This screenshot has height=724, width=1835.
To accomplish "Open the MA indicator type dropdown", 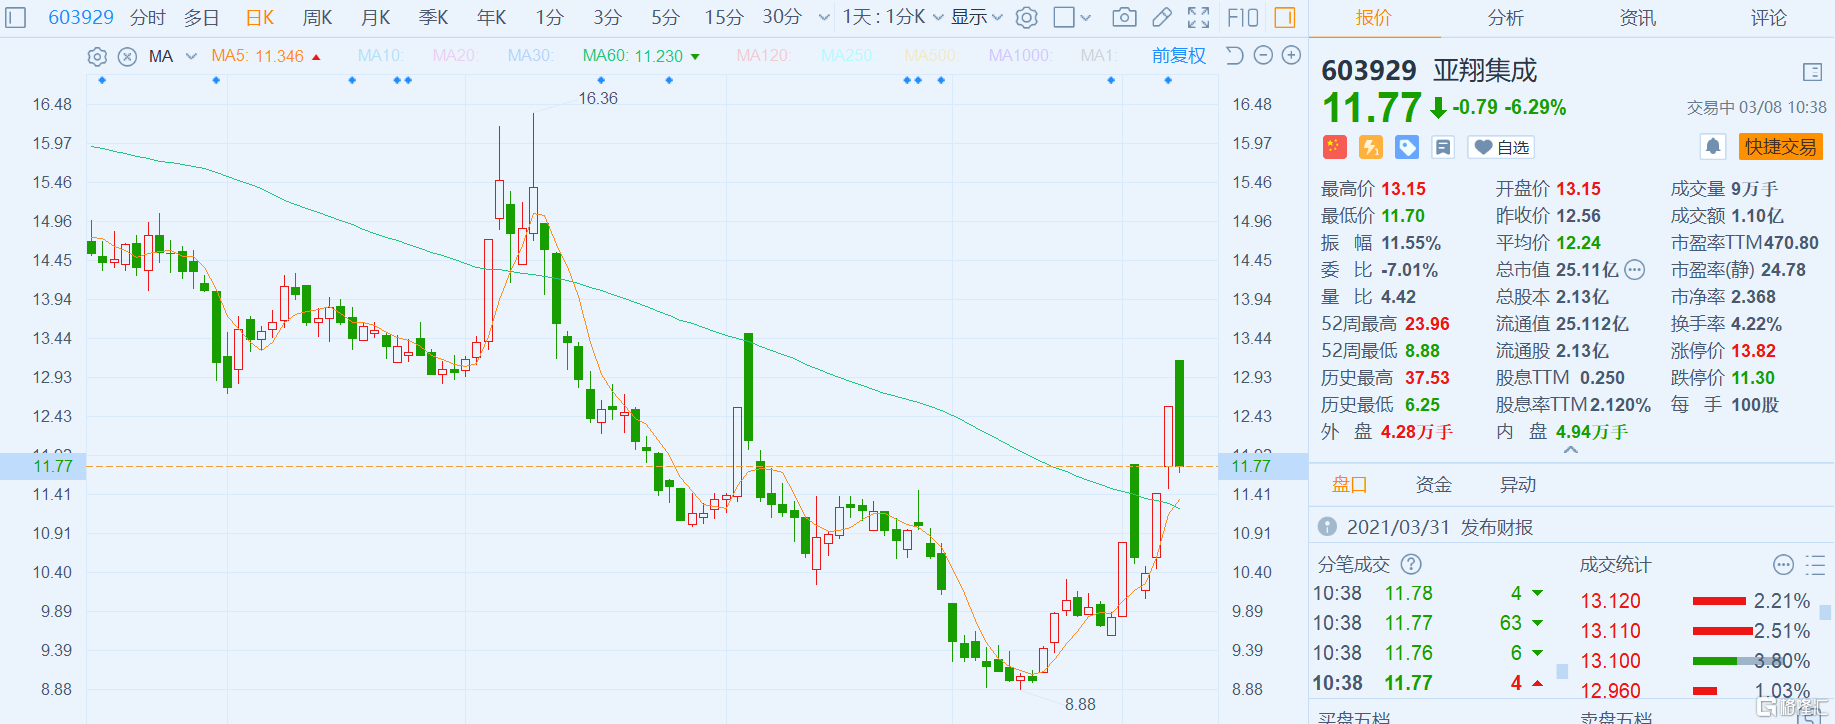I will (191, 56).
